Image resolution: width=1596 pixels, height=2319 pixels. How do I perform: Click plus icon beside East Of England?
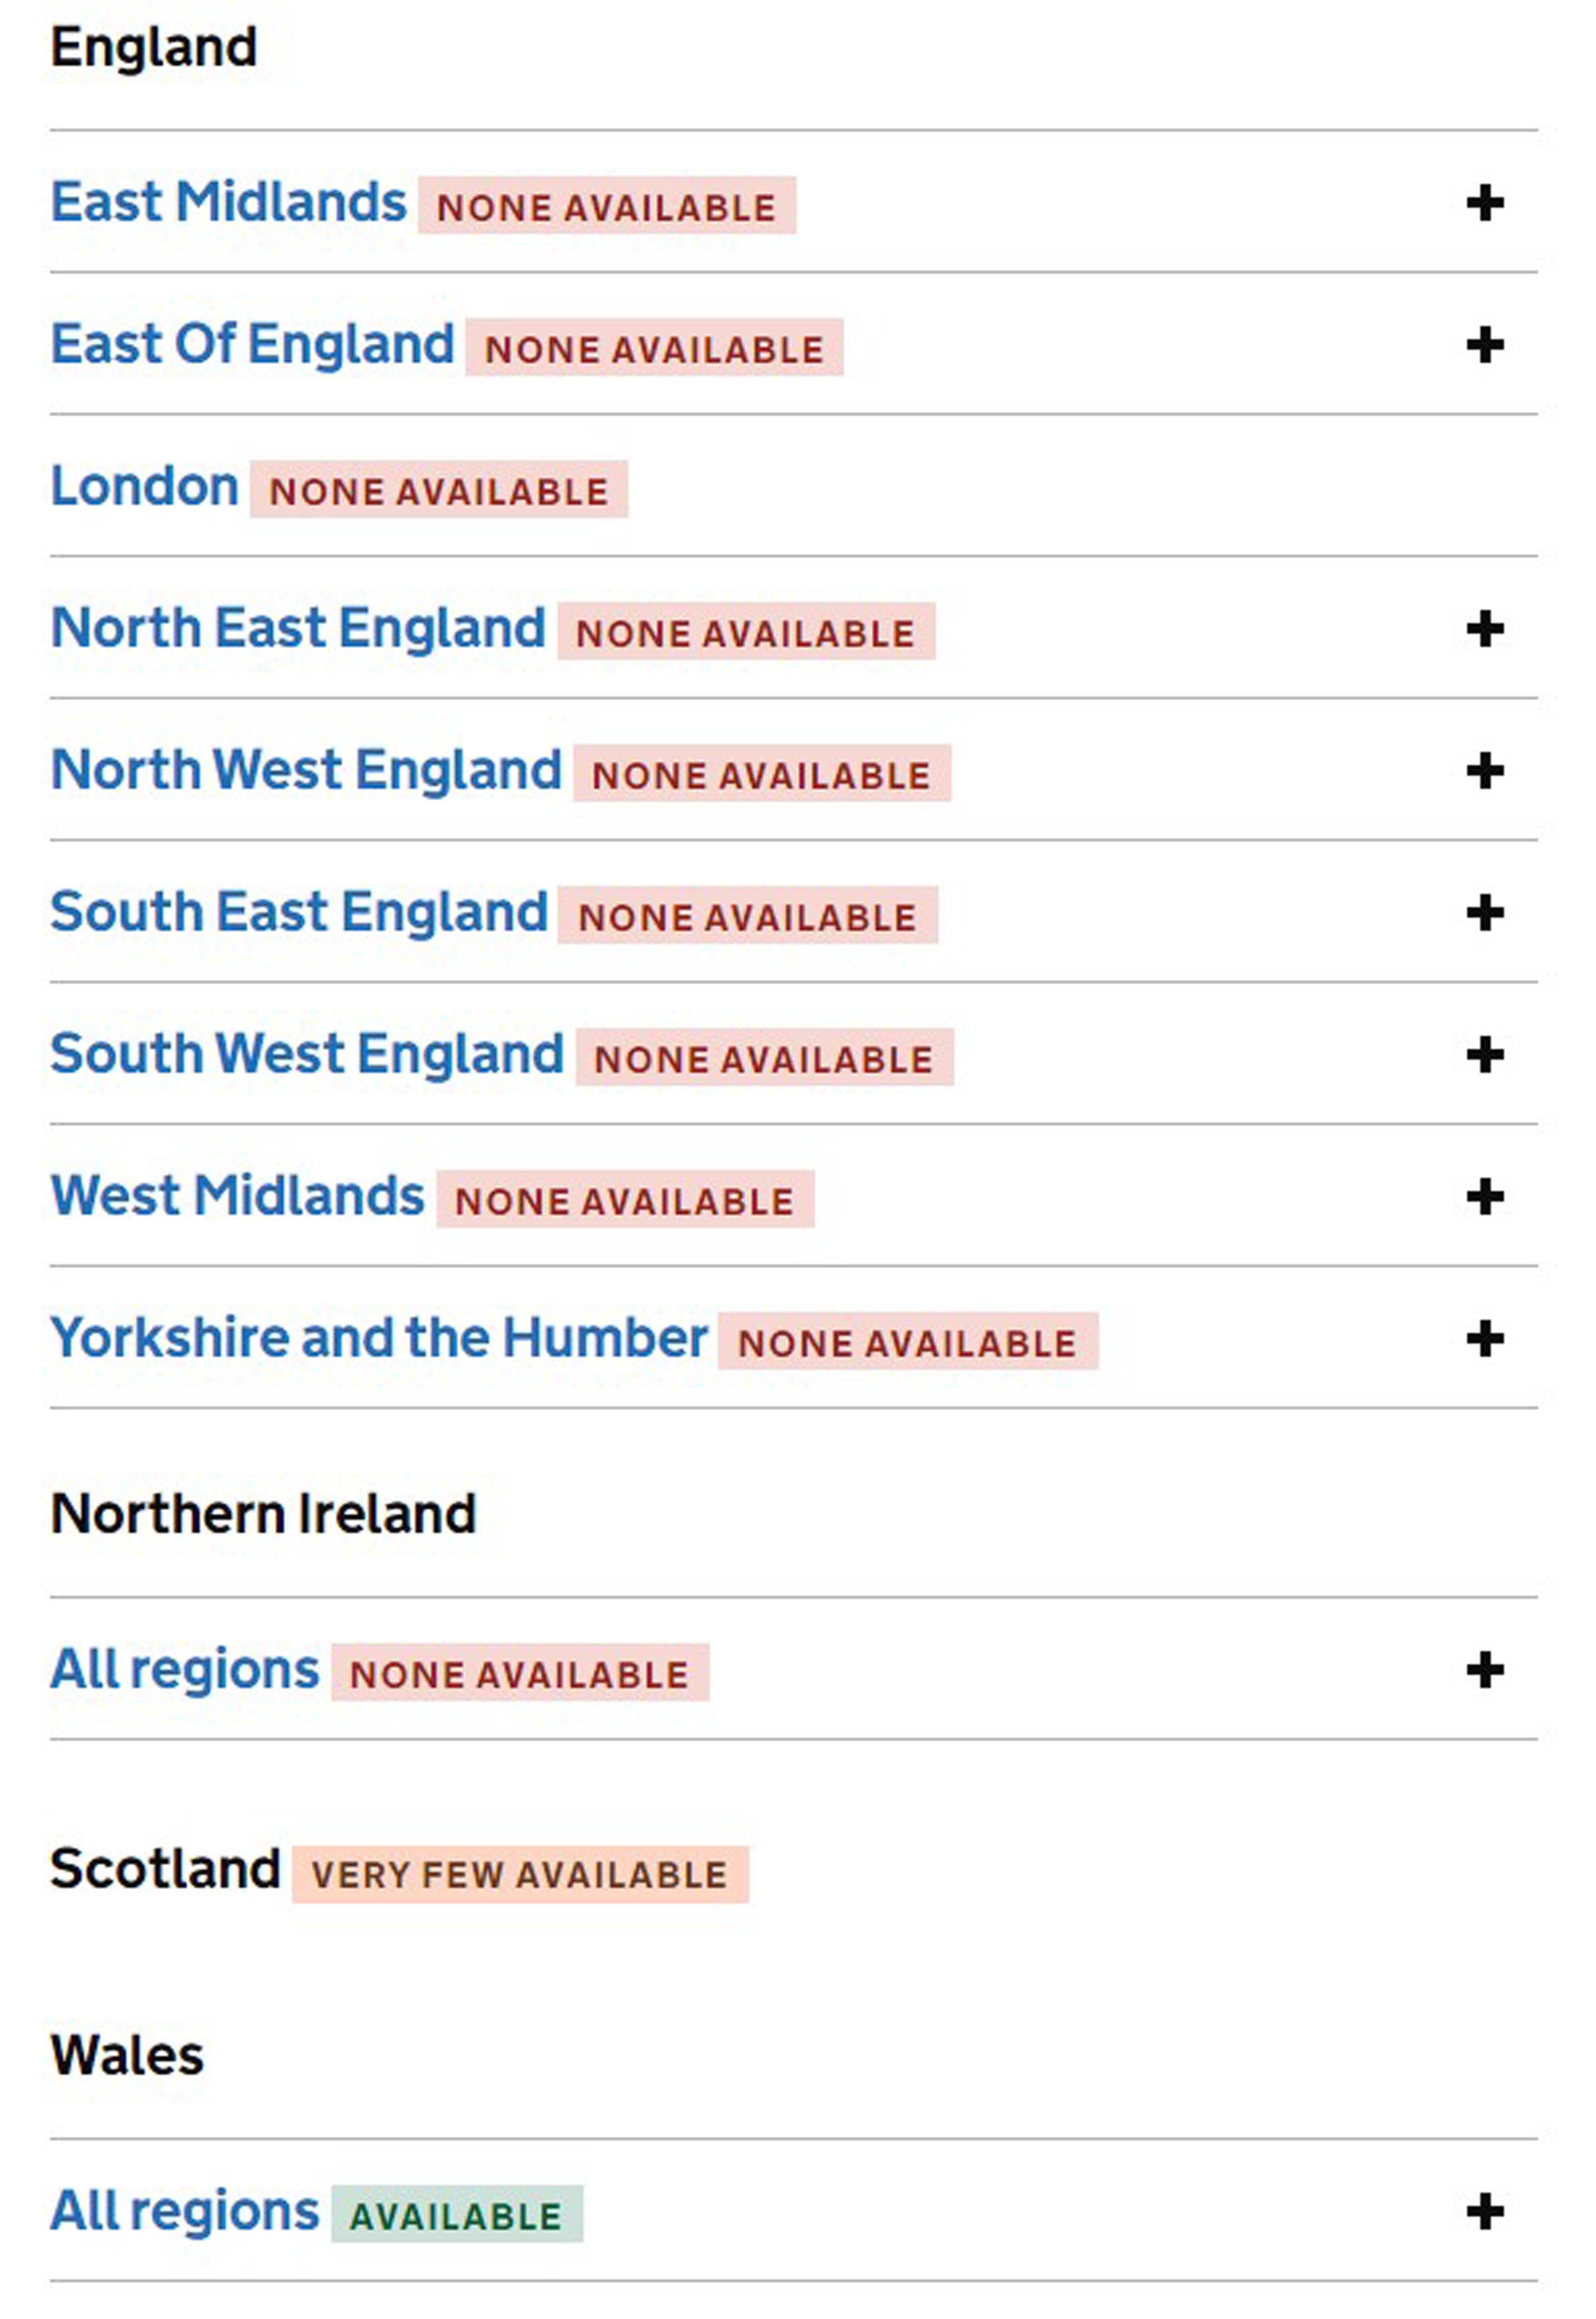pyautogui.click(x=1485, y=346)
